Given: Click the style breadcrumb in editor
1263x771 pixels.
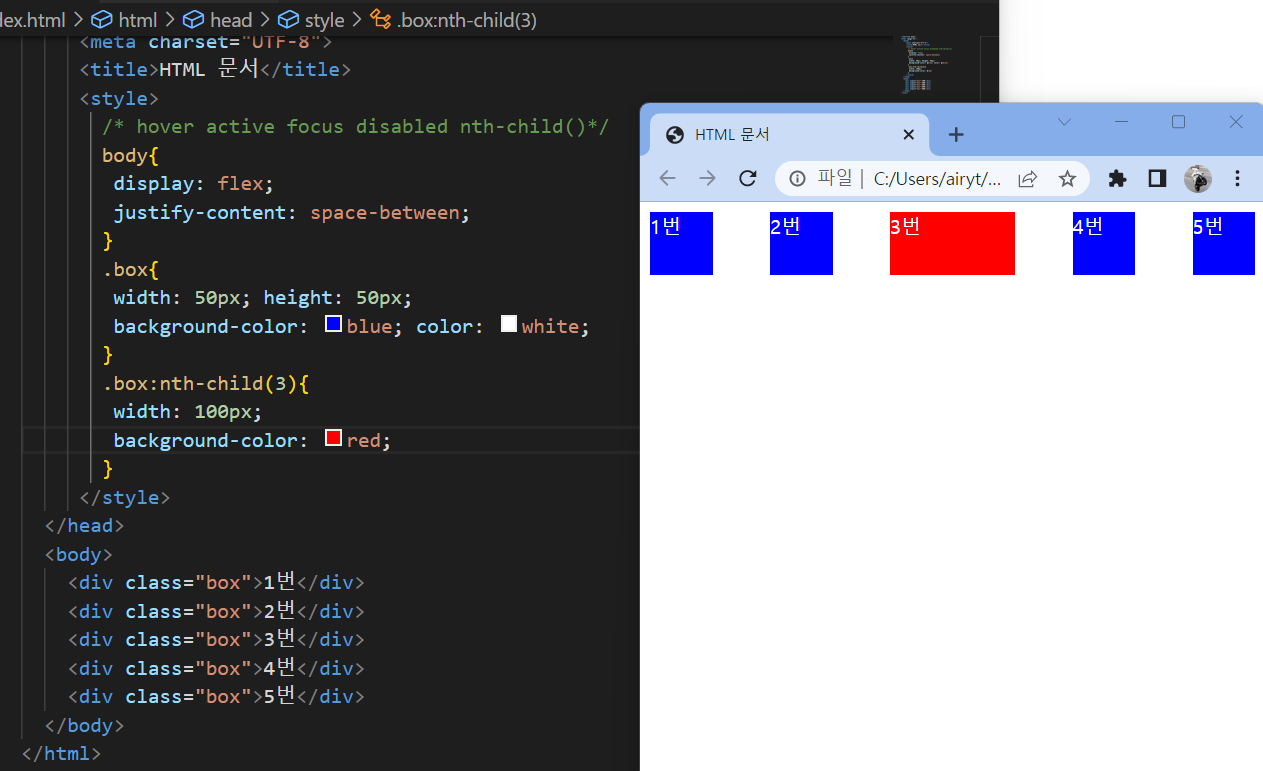Looking at the screenshot, I should click(x=311, y=20).
